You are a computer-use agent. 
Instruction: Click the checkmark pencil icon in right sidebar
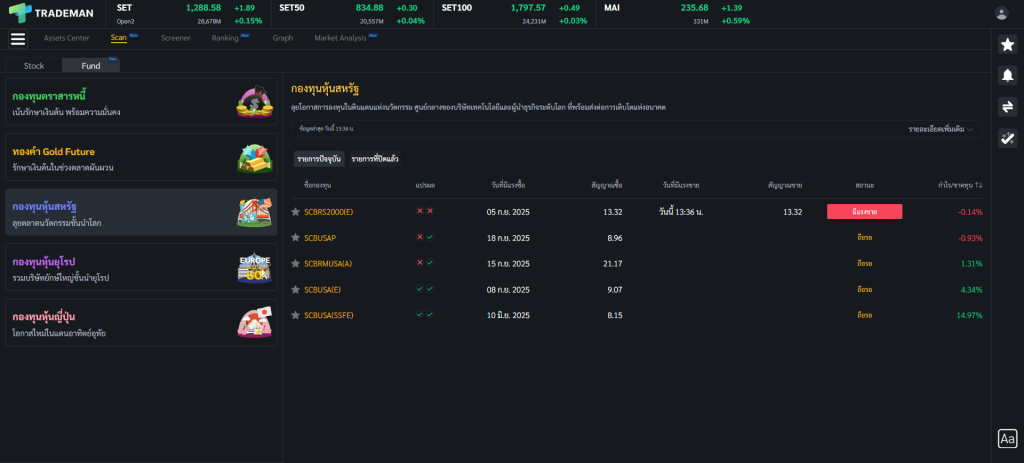[x=1007, y=138]
